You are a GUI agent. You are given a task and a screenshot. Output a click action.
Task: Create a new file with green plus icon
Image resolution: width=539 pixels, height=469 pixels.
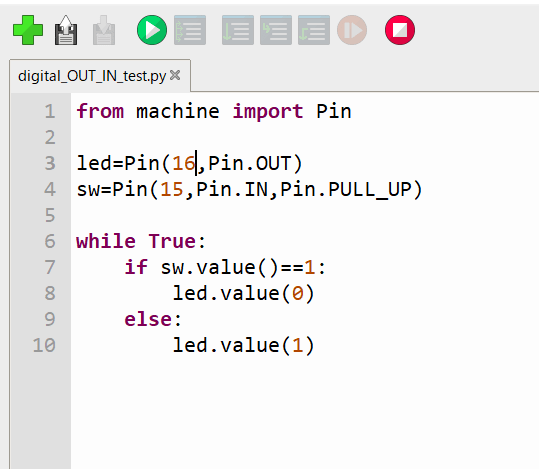point(28,30)
